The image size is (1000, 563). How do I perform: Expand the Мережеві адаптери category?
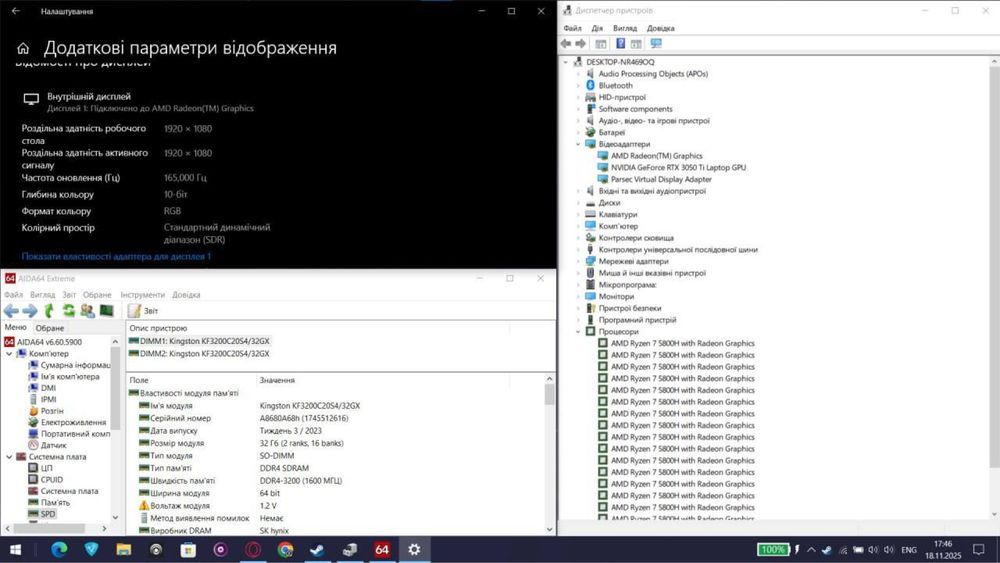pos(578,261)
